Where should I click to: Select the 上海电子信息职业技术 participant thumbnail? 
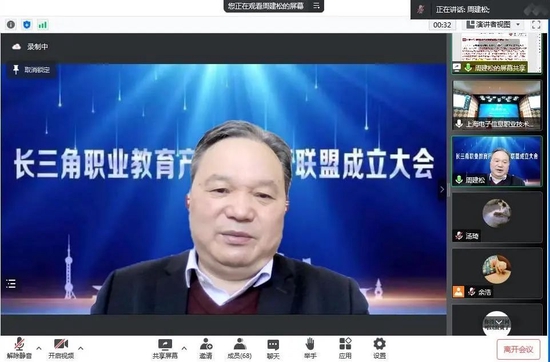[x=497, y=105]
